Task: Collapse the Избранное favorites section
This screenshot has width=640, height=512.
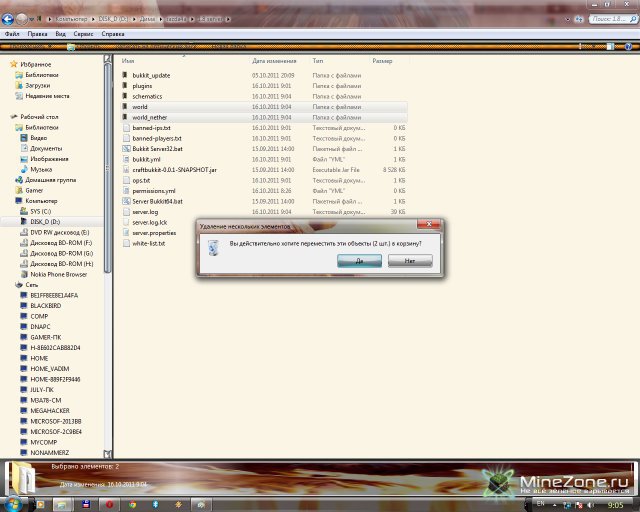Action: (x=9, y=64)
